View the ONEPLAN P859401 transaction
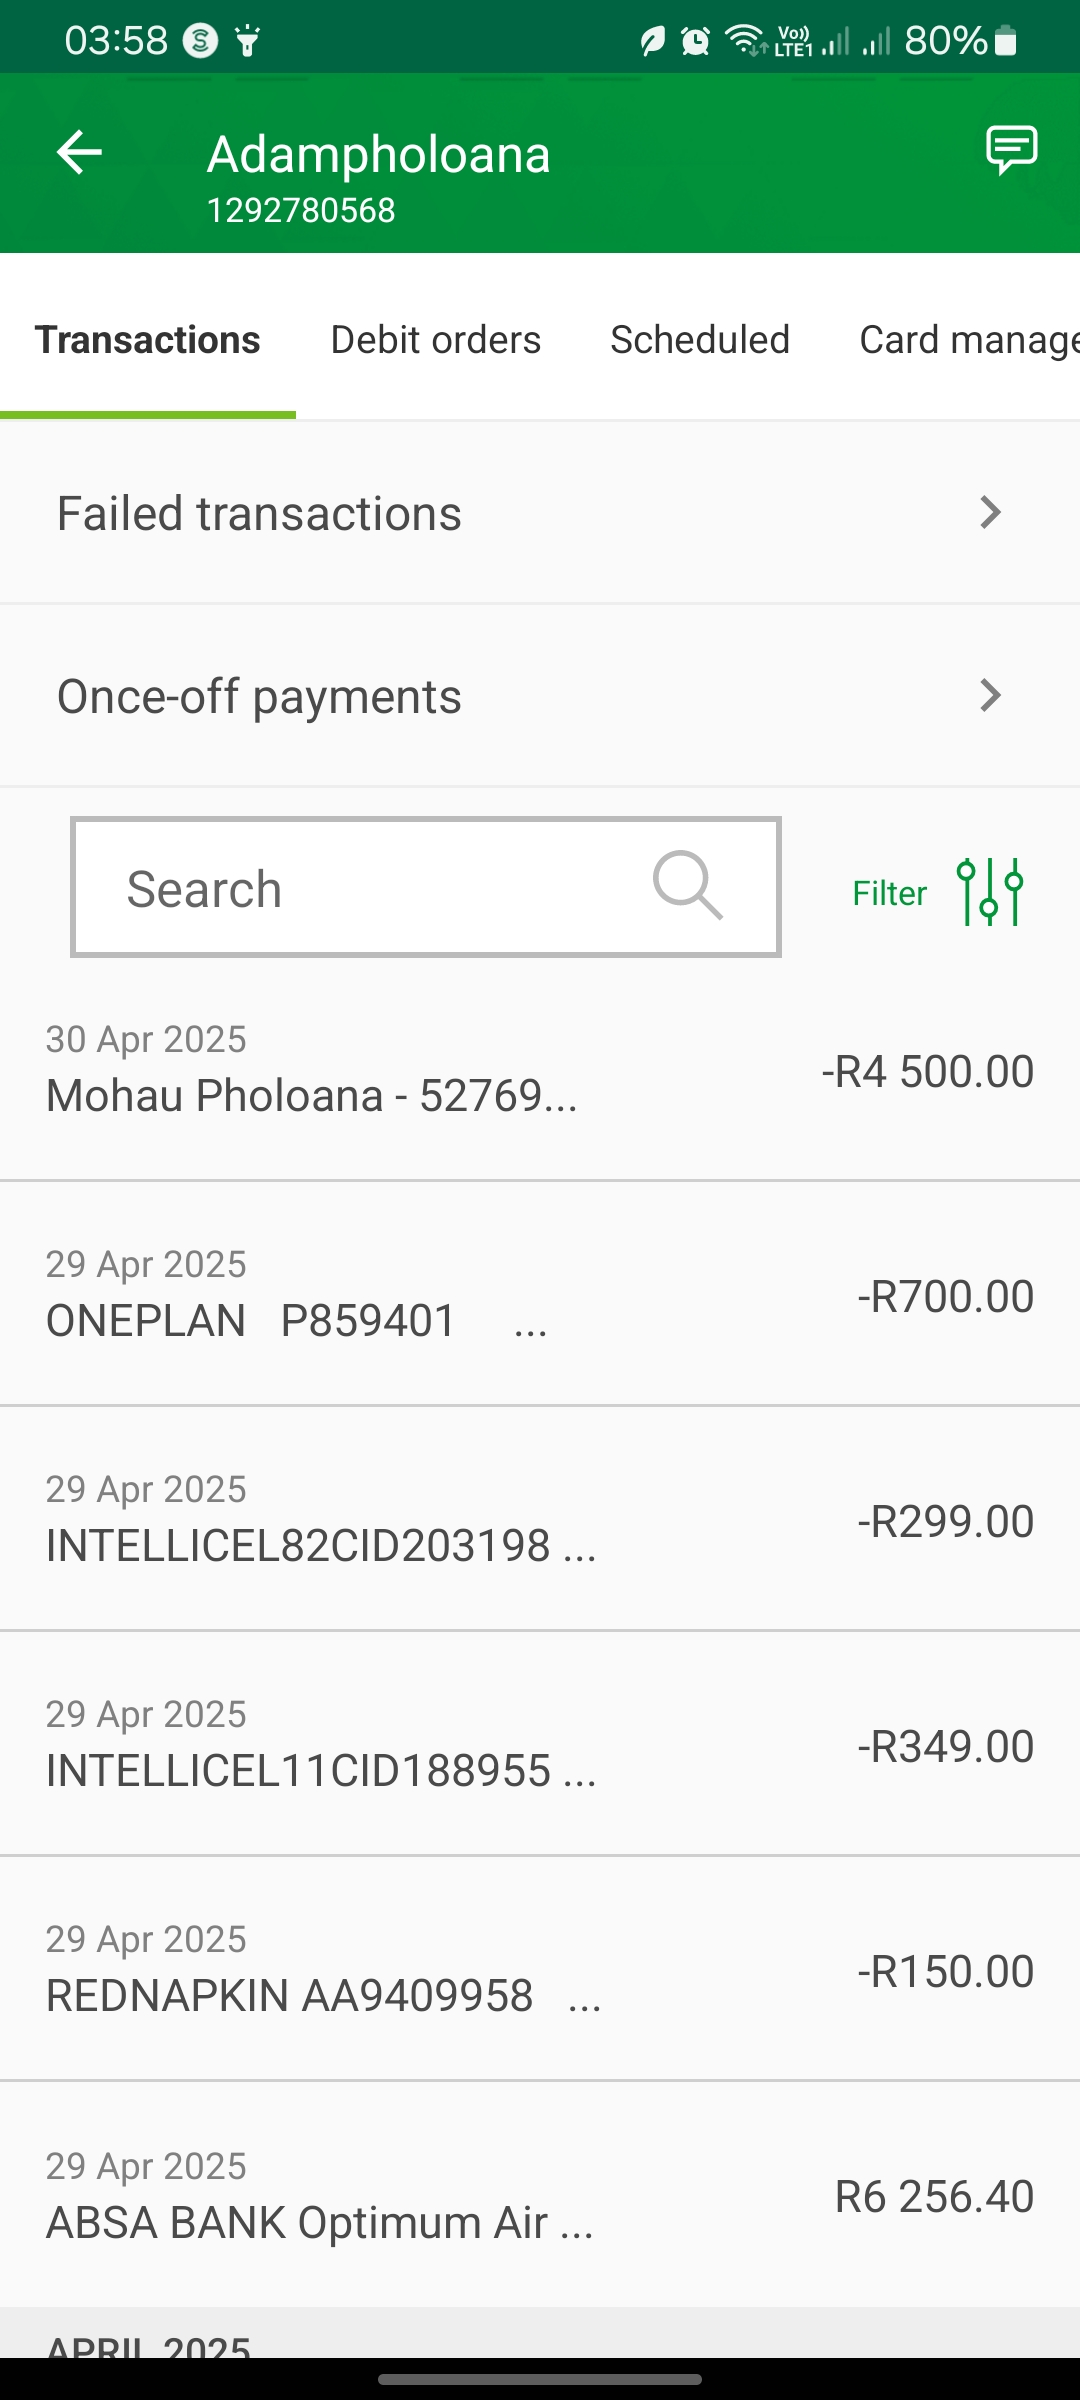 tap(540, 1295)
